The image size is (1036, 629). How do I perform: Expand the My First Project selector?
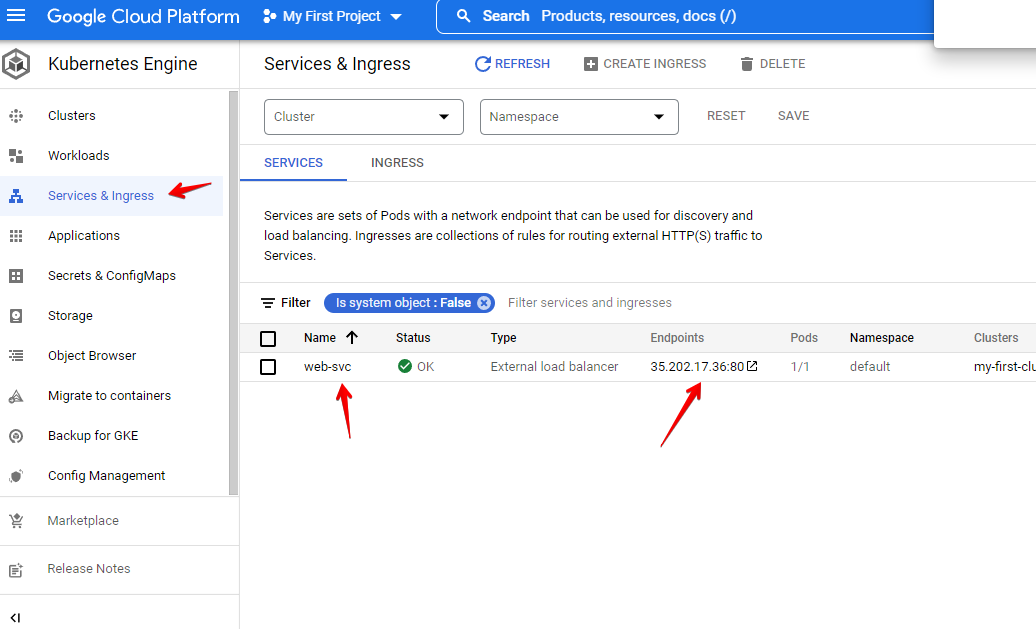coord(332,17)
